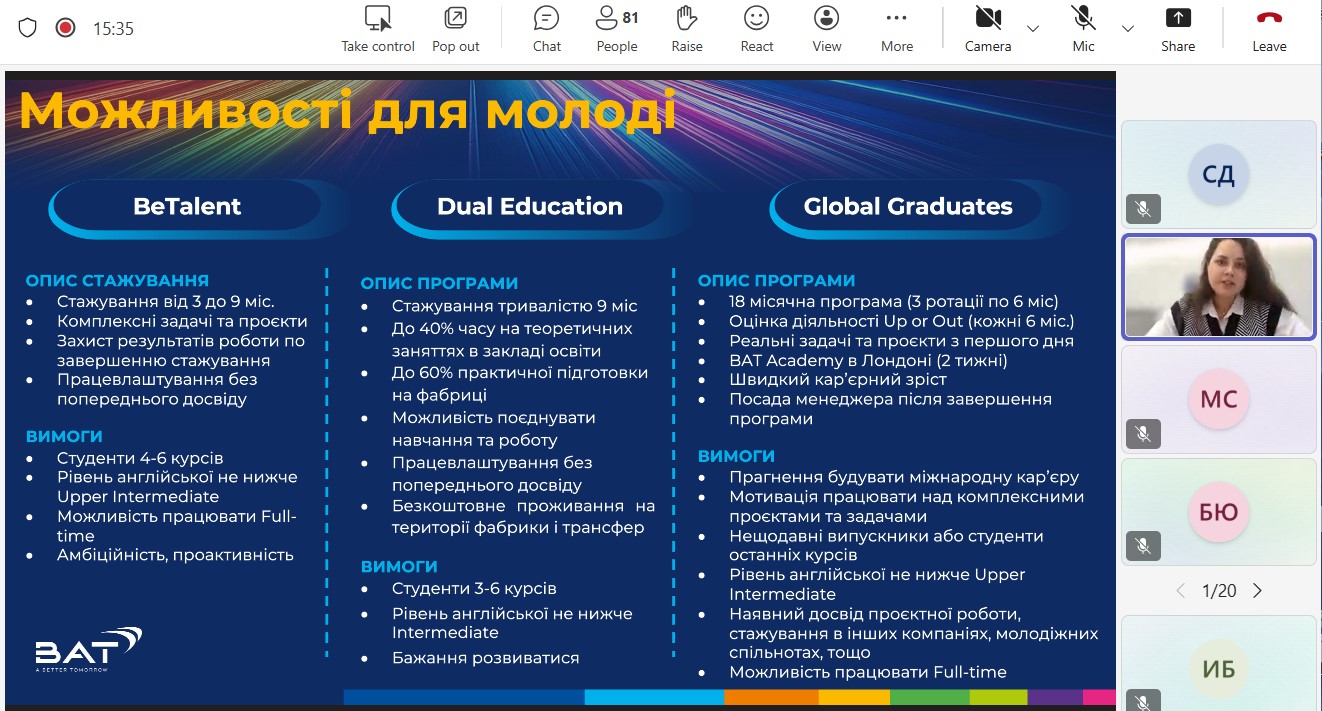
Task: Share your screen
Action: 1178,29
